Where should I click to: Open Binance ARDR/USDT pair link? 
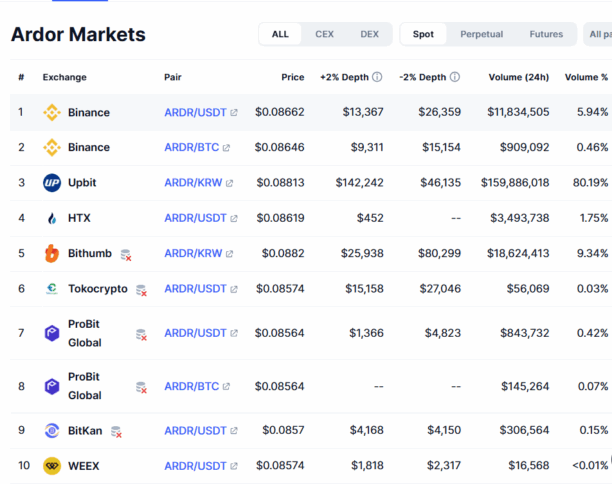click(195, 112)
